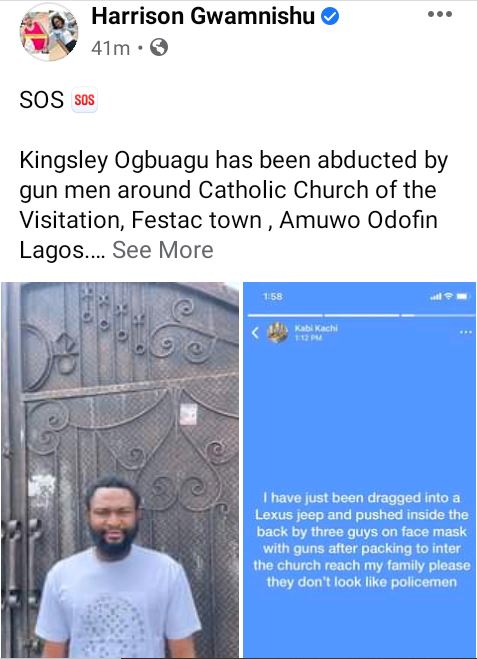The height and width of the screenshot is (659, 477).
Task: Click the first story progress bar segment
Action: click(x=285, y=315)
